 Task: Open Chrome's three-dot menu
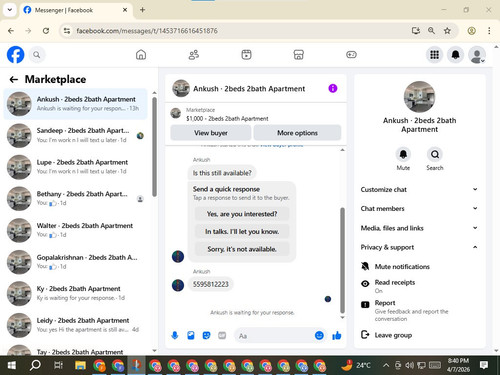[489, 31]
